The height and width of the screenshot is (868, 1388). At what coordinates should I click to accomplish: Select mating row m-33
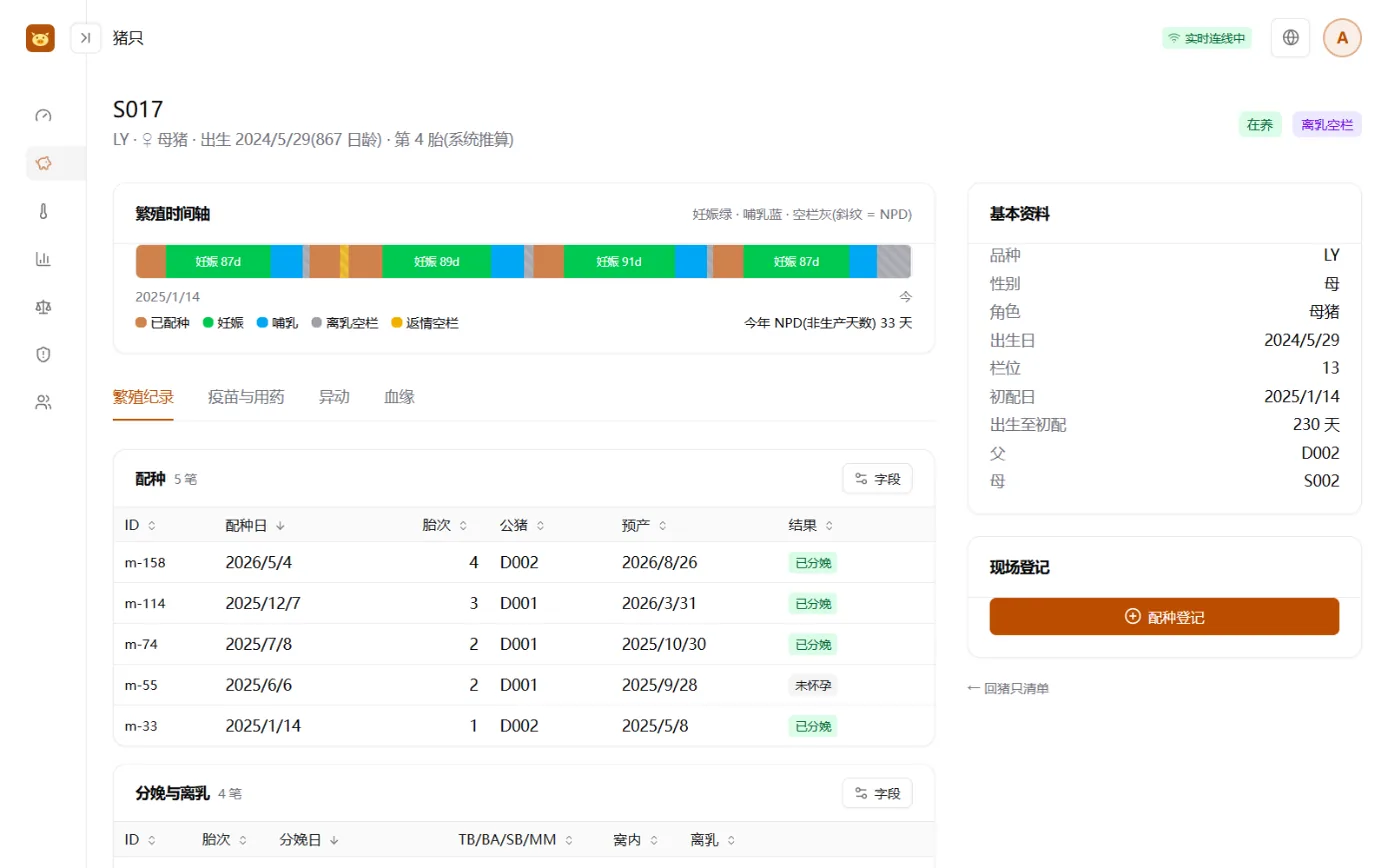524,726
